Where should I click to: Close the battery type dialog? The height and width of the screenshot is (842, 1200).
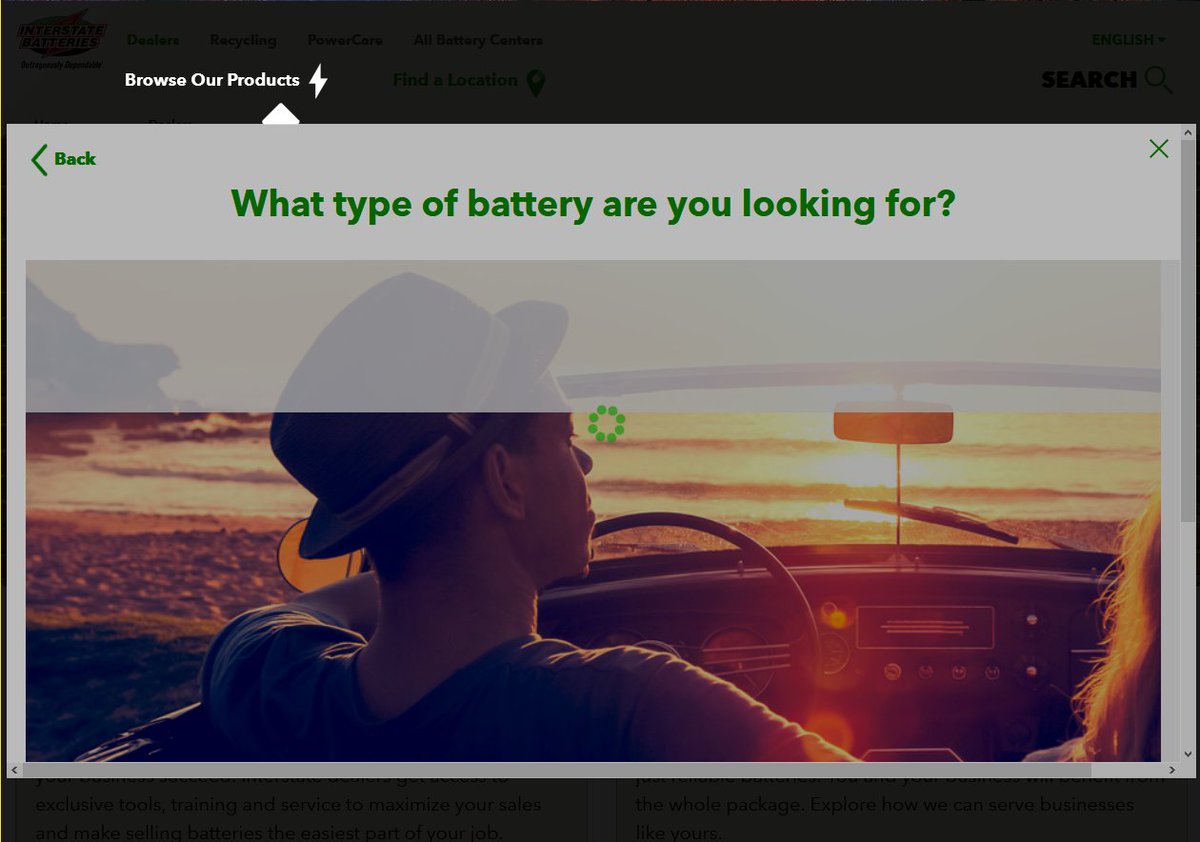click(1159, 149)
